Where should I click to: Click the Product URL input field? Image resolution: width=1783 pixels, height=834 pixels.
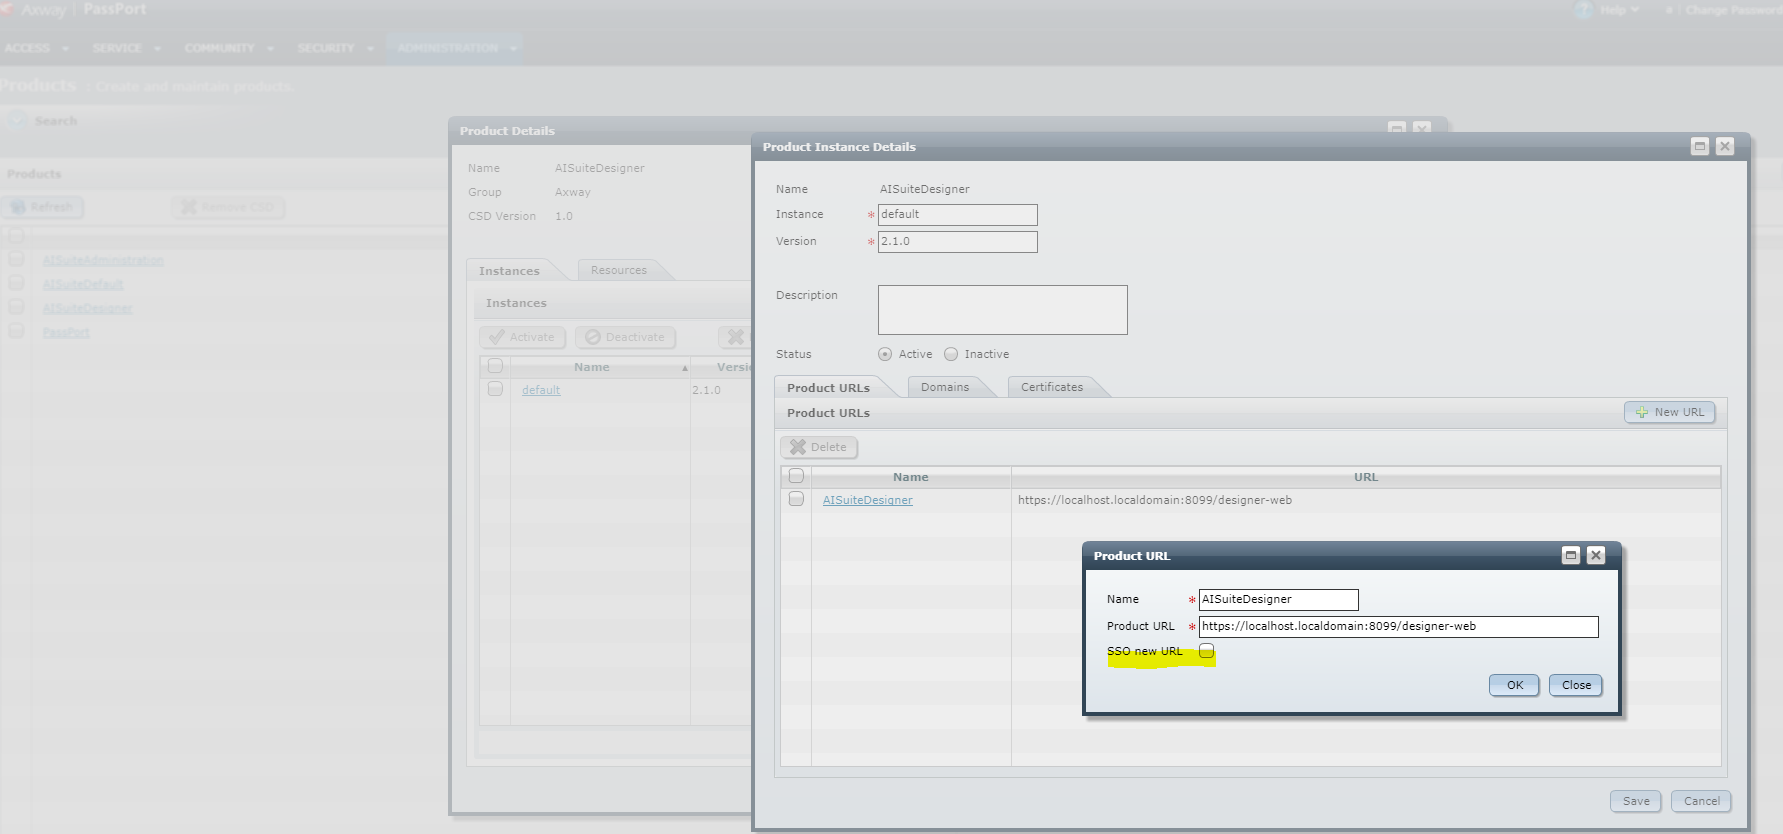[1397, 627]
